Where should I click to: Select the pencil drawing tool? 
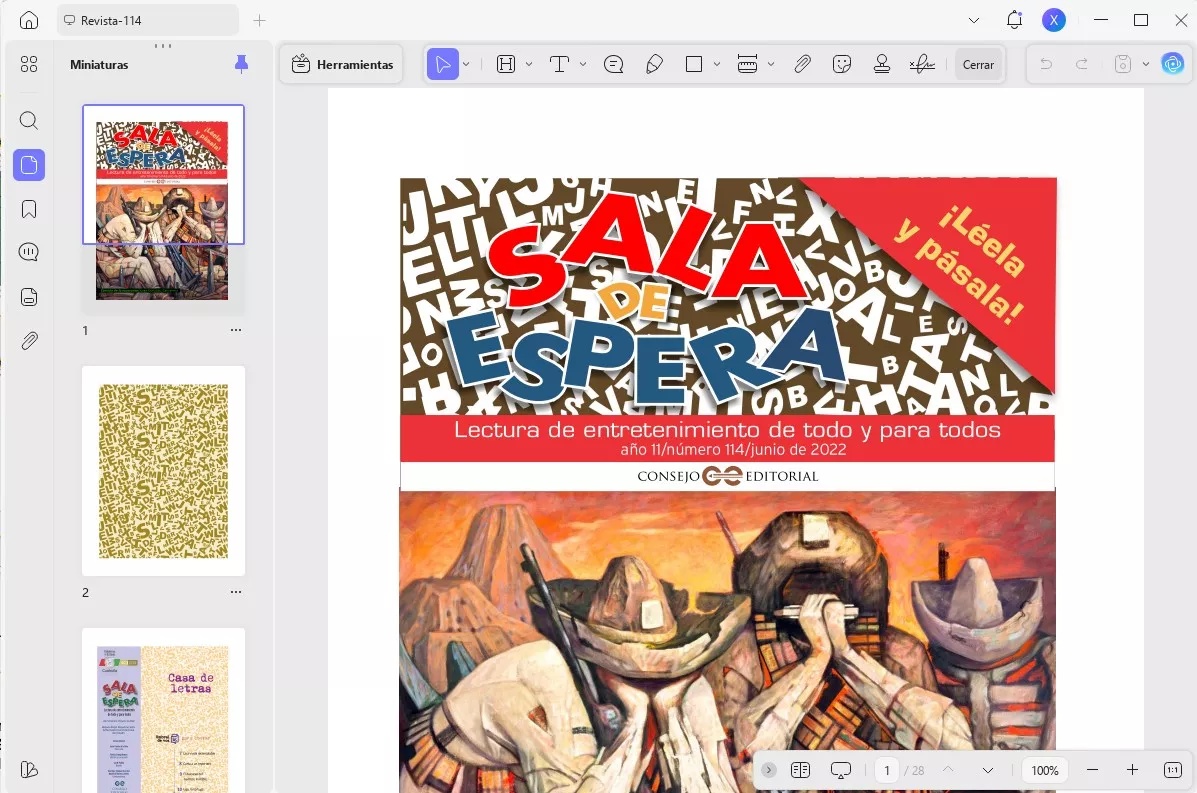(x=654, y=65)
